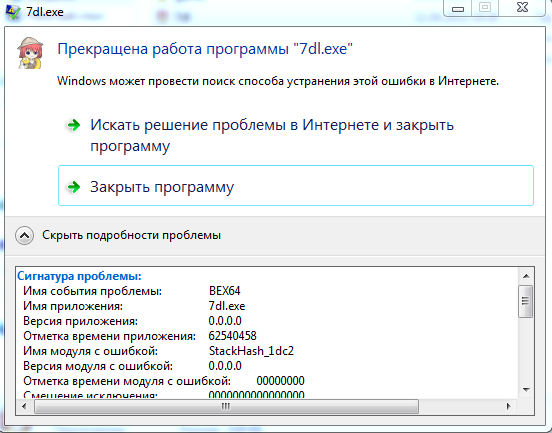Click the vertical scrollbar down arrow
The width and height of the screenshot is (552, 433).
click(x=526, y=390)
